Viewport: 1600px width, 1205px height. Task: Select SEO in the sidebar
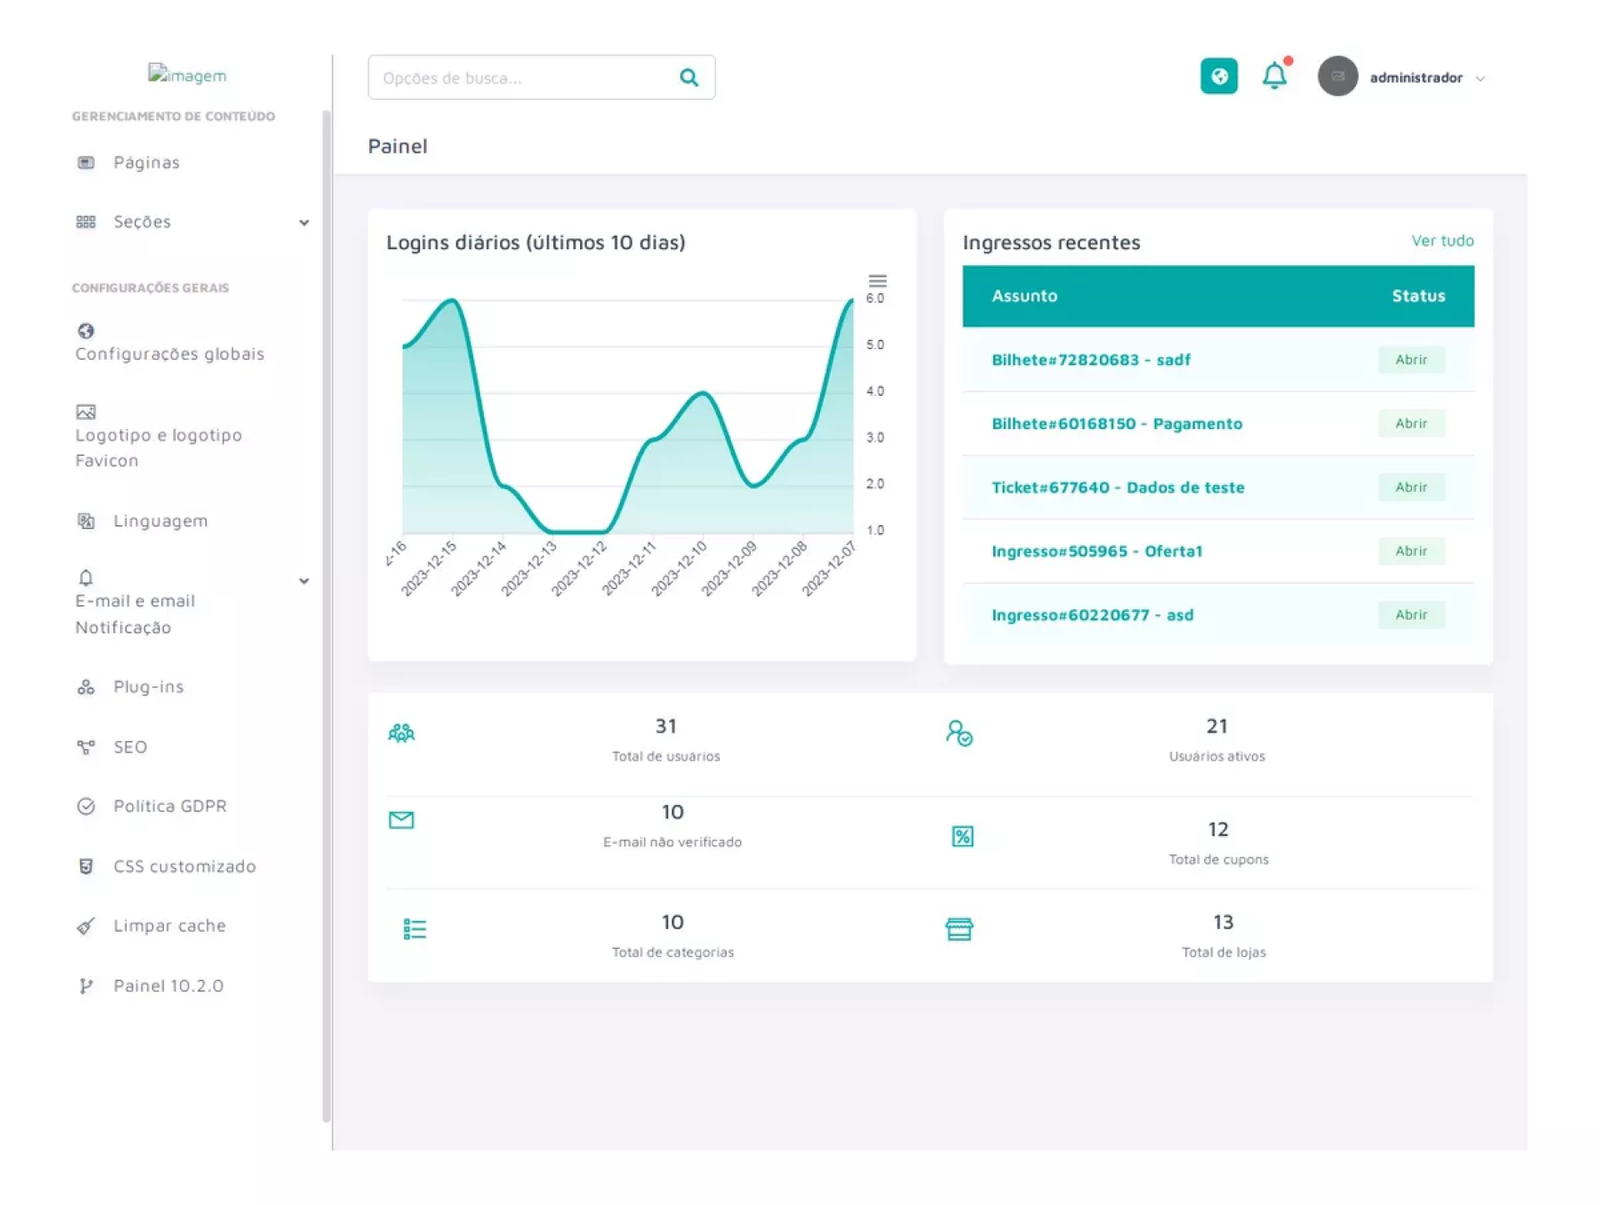[130, 747]
